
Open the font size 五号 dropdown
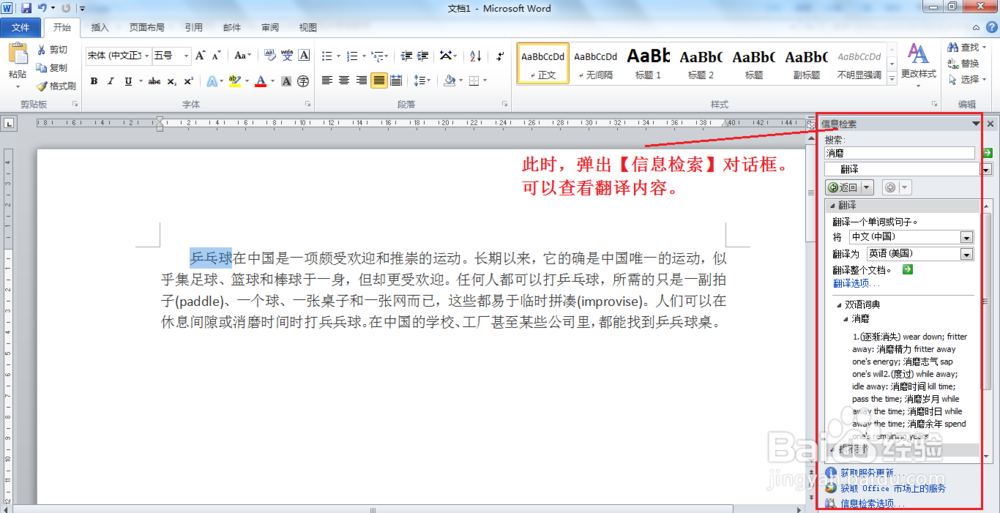pos(187,56)
